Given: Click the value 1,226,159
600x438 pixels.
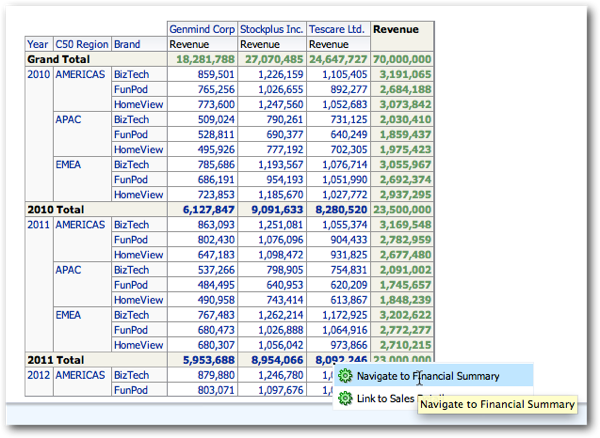Looking at the screenshot, I should click(280, 74).
